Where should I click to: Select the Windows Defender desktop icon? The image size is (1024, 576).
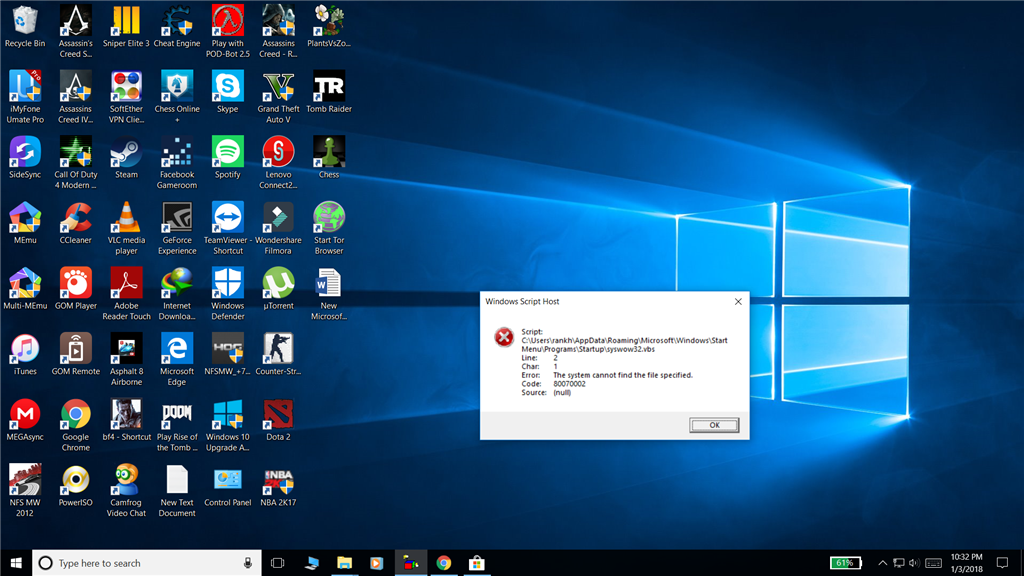coord(228,293)
